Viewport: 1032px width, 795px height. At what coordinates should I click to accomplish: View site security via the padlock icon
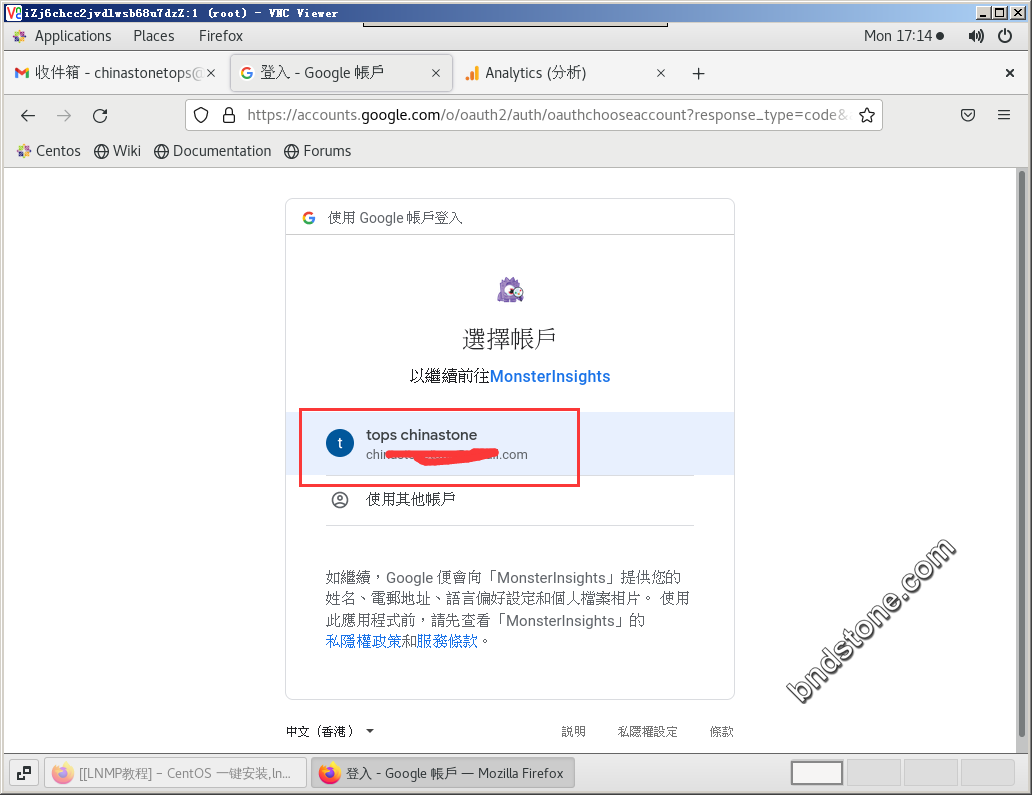click(x=229, y=115)
